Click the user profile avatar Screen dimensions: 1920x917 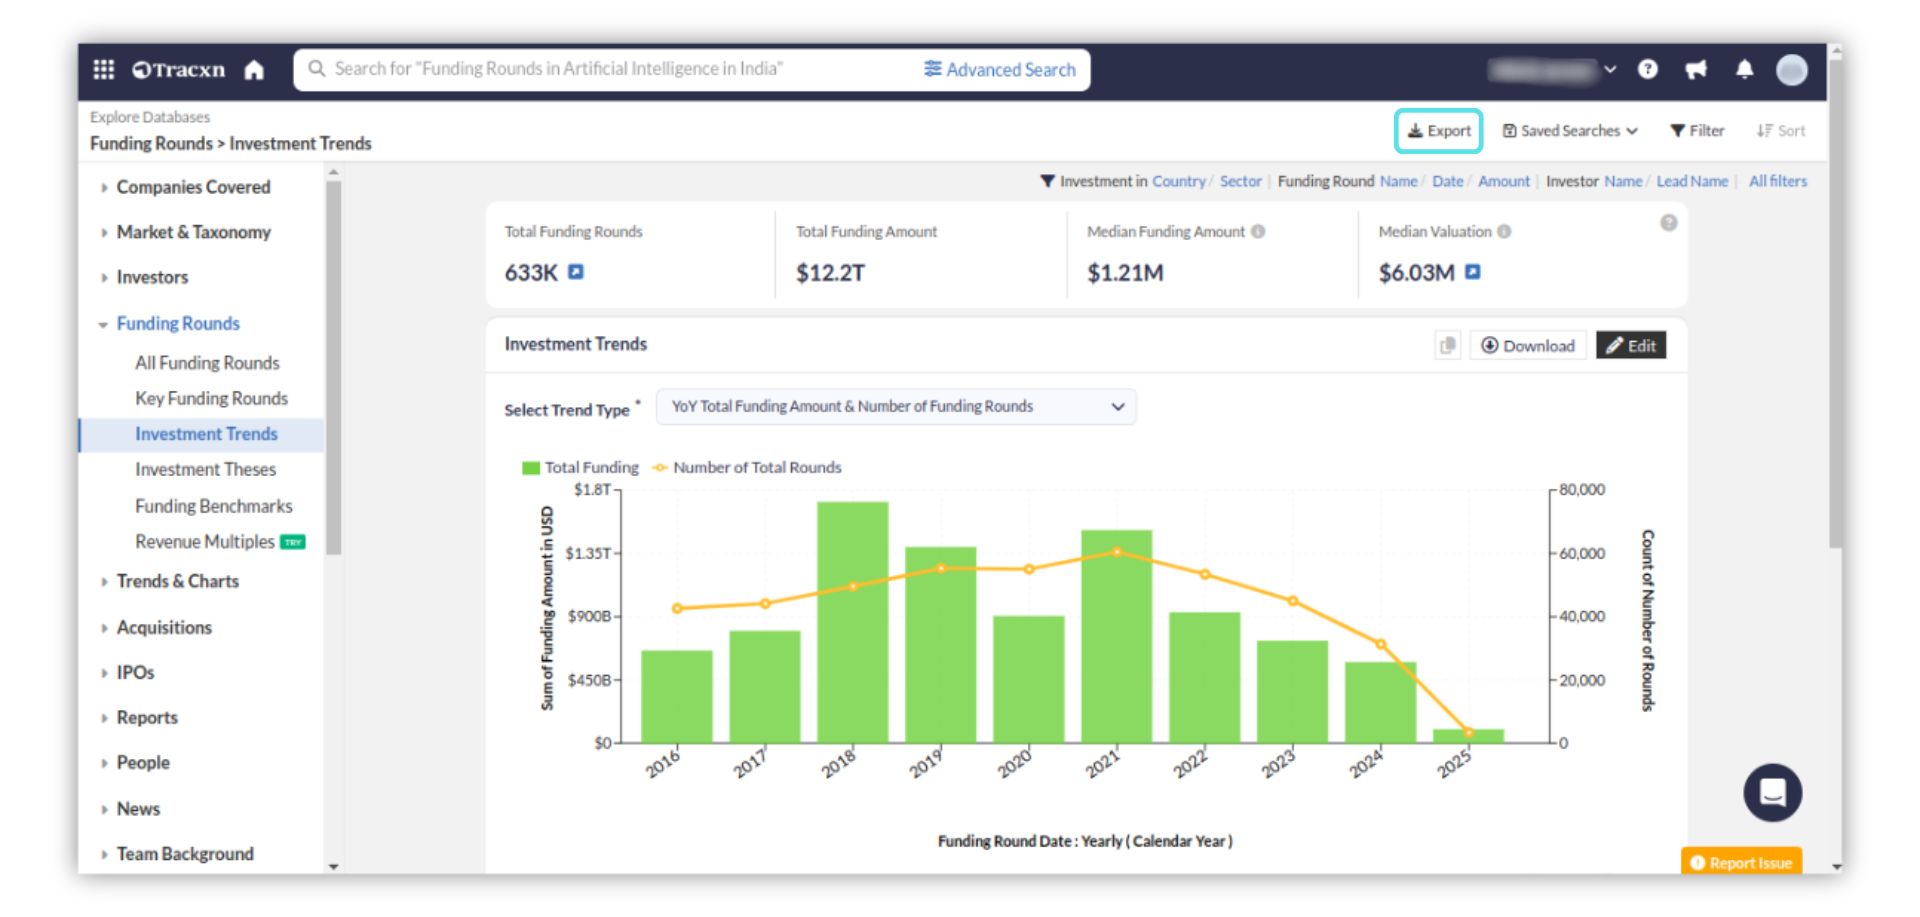pyautogui.click(x=1791, y=70)
